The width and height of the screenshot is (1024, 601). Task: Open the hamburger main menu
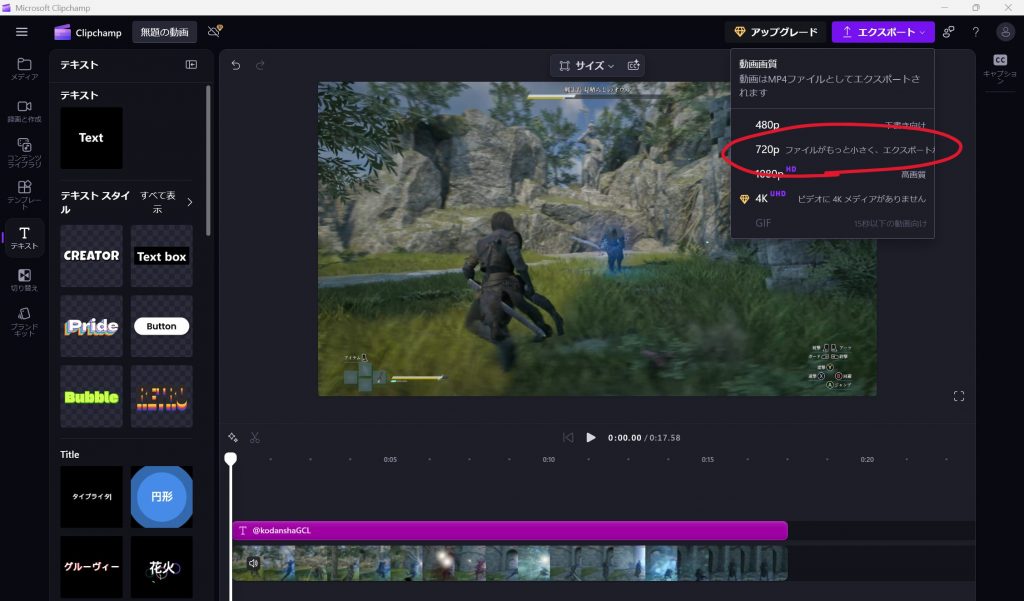coord(22,31)
